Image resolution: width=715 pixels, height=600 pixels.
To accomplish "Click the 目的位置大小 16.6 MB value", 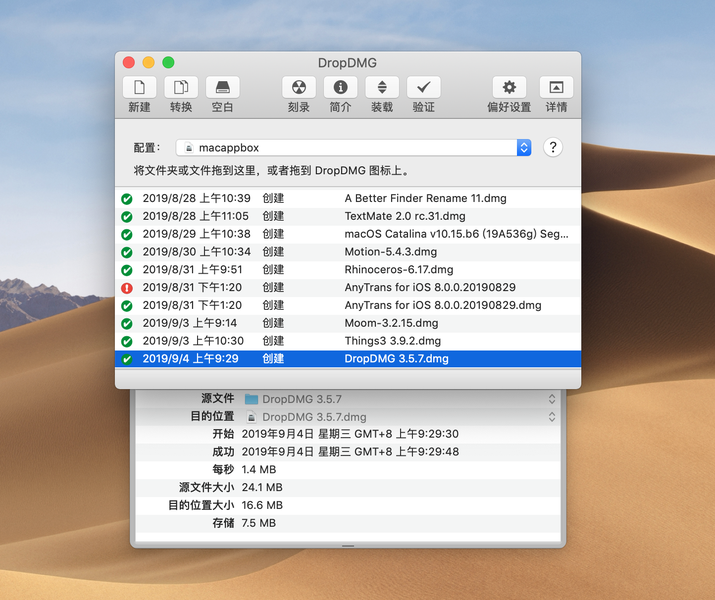I will [x=262, y=505].
